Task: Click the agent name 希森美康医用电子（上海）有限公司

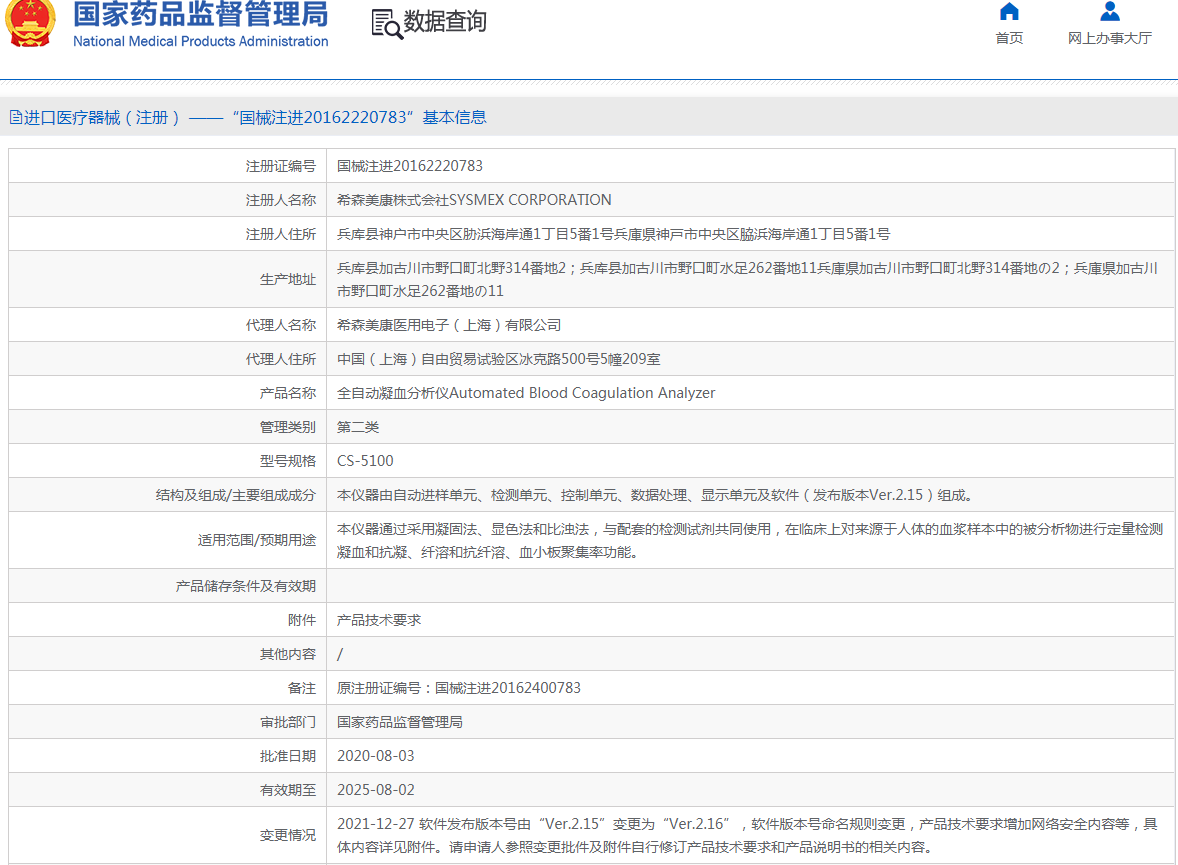Action: 449,325
